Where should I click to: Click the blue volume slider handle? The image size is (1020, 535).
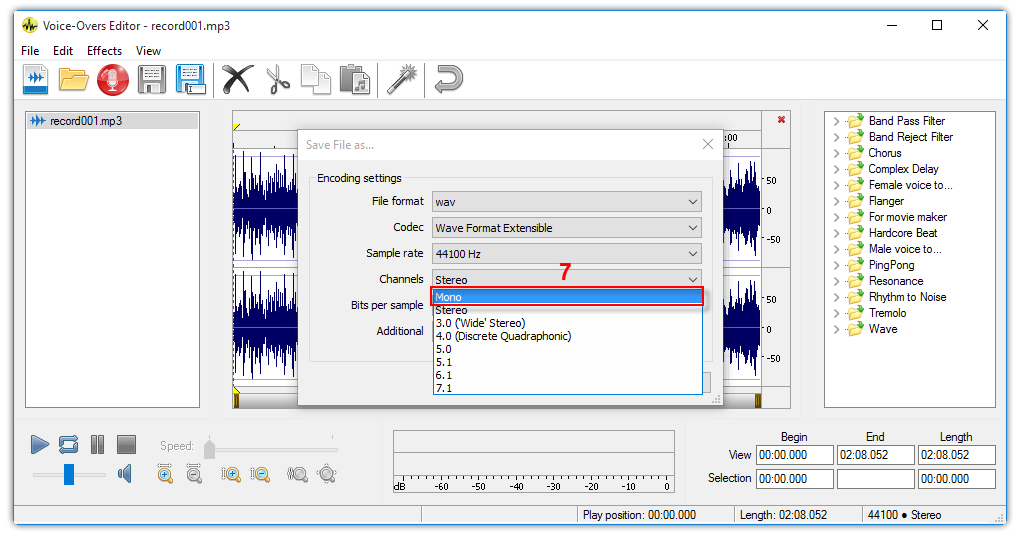click(x=69, y=474)
